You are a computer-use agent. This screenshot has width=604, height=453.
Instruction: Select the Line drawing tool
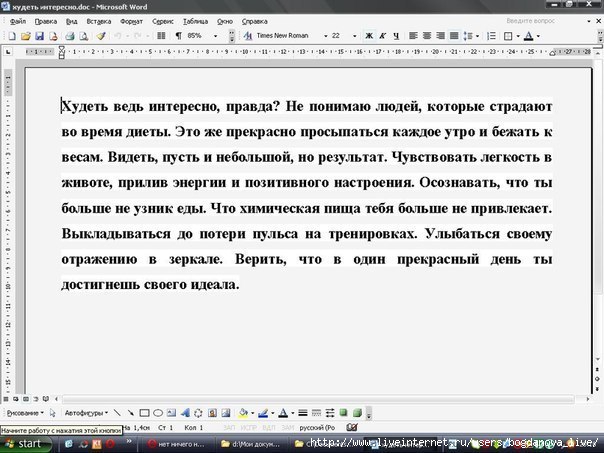click(117, 413)
